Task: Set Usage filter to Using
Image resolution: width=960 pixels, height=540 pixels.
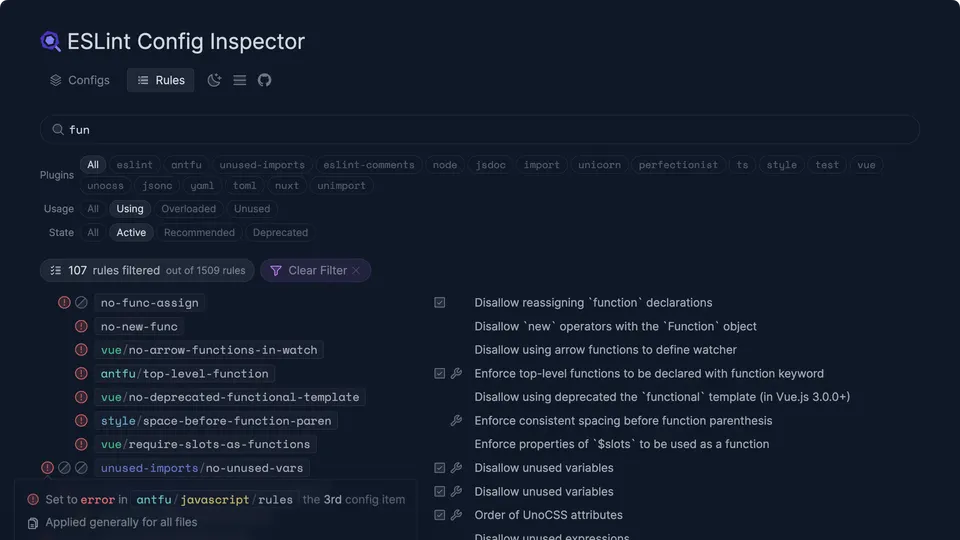Action: tap(130, 209)
